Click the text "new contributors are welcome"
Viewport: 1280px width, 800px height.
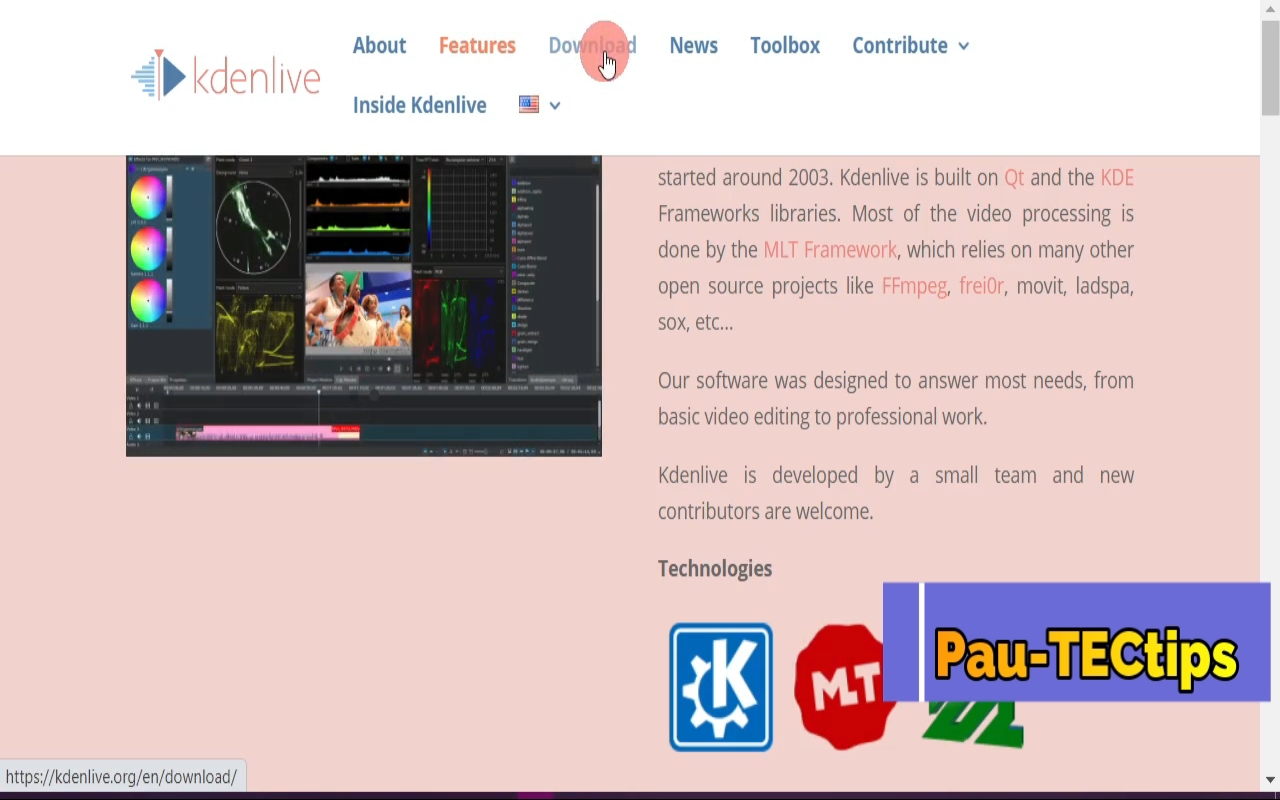click(x=896, y=493)
